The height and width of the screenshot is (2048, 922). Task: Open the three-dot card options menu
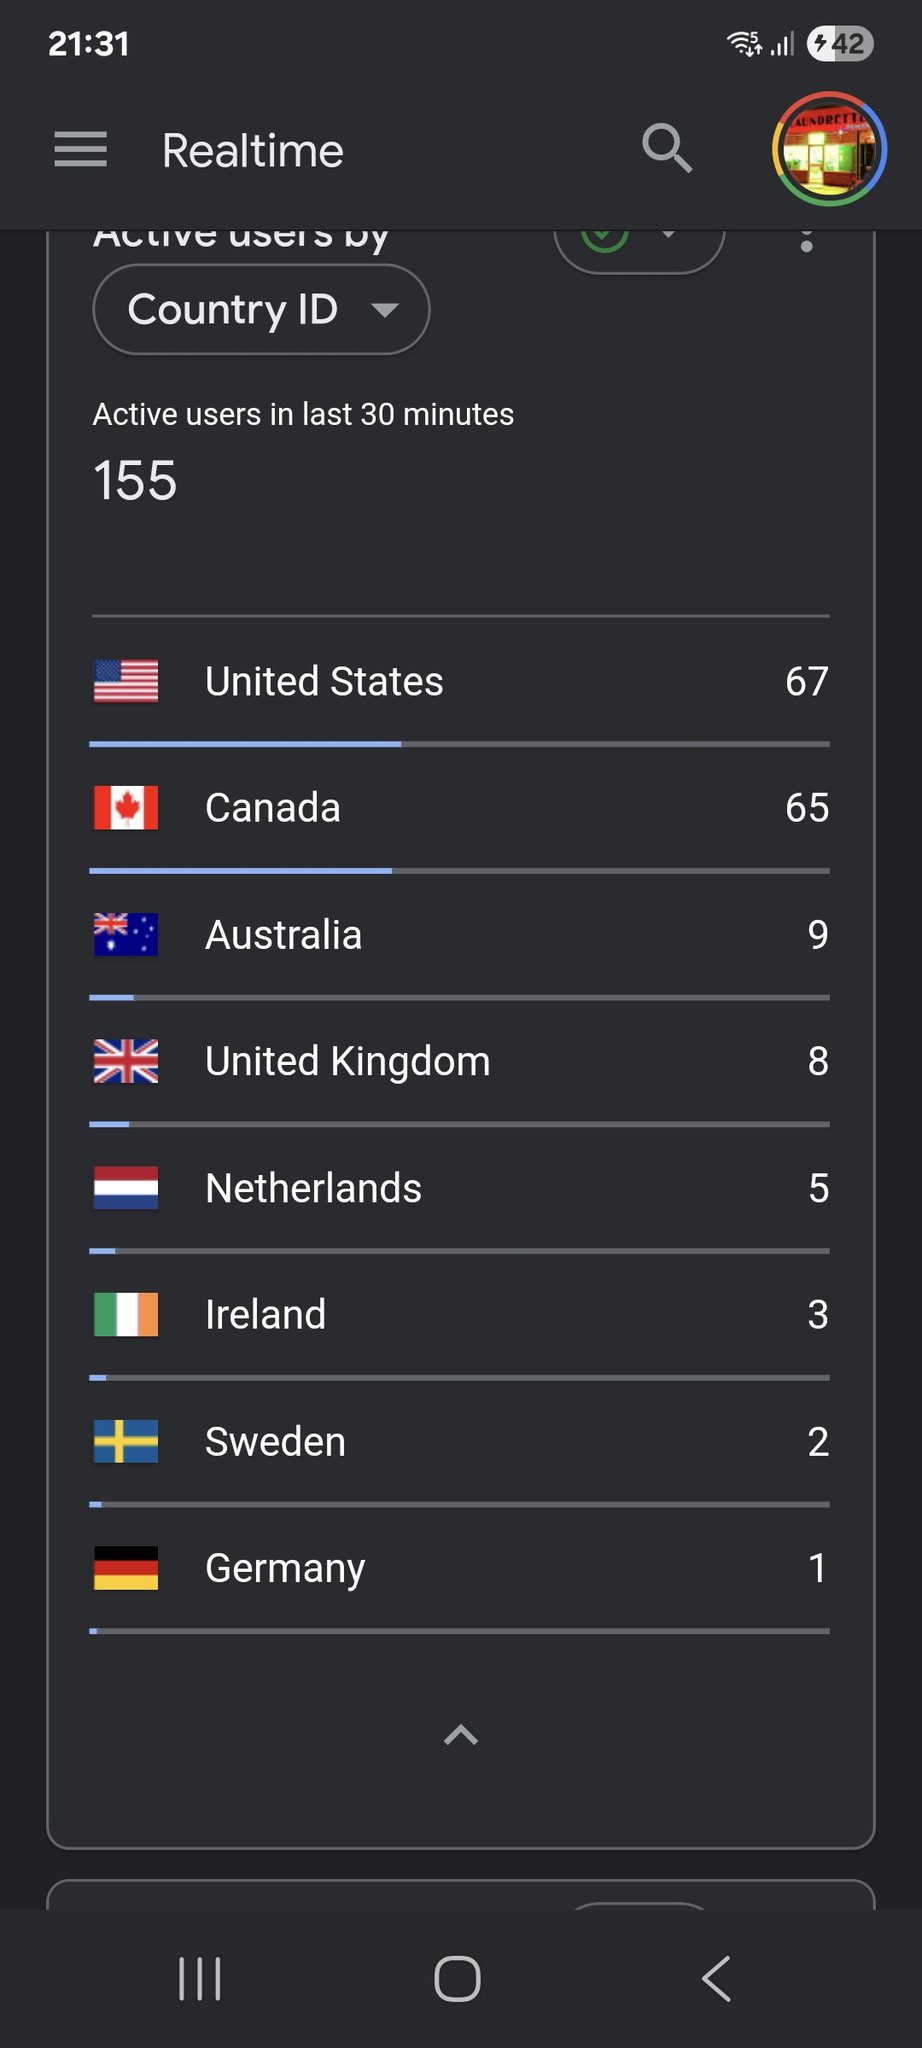coord(807,240)
